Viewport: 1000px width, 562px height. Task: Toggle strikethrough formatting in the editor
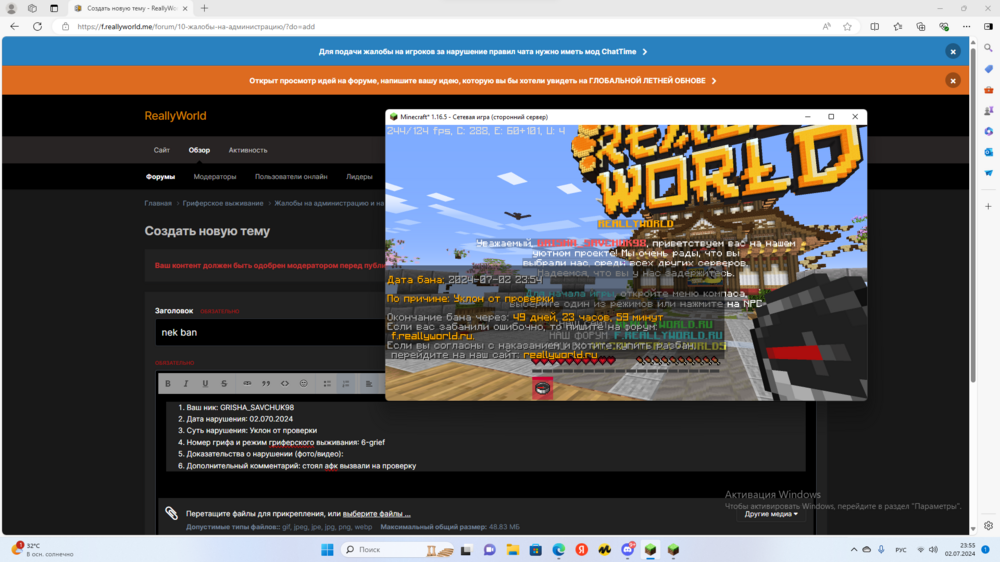point(224,383)
